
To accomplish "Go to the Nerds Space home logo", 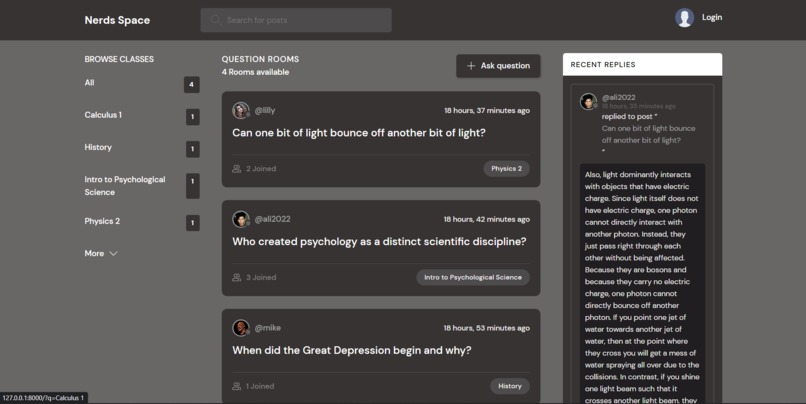I will click(117, 20).
